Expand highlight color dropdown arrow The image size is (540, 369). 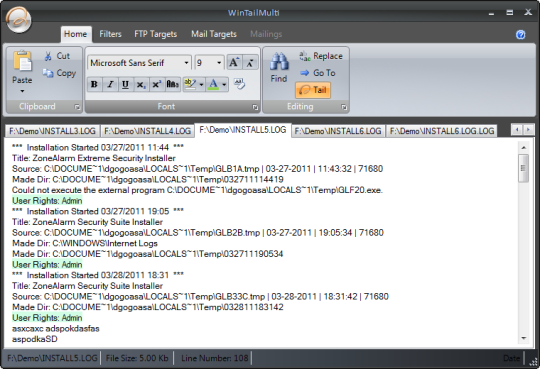click(x=201, y=84)
